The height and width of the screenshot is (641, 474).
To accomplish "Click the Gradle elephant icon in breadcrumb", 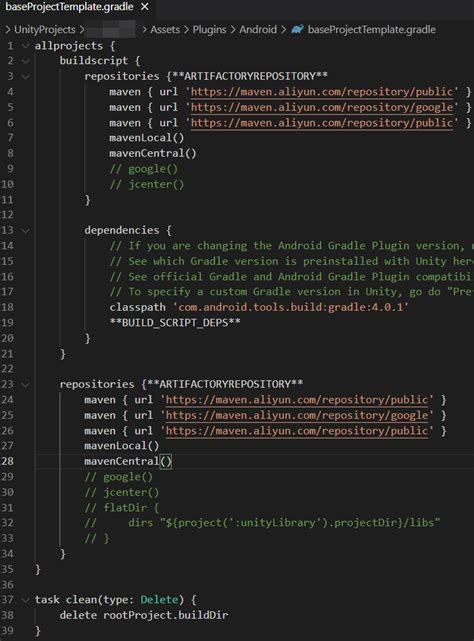I will pos(297,29).
